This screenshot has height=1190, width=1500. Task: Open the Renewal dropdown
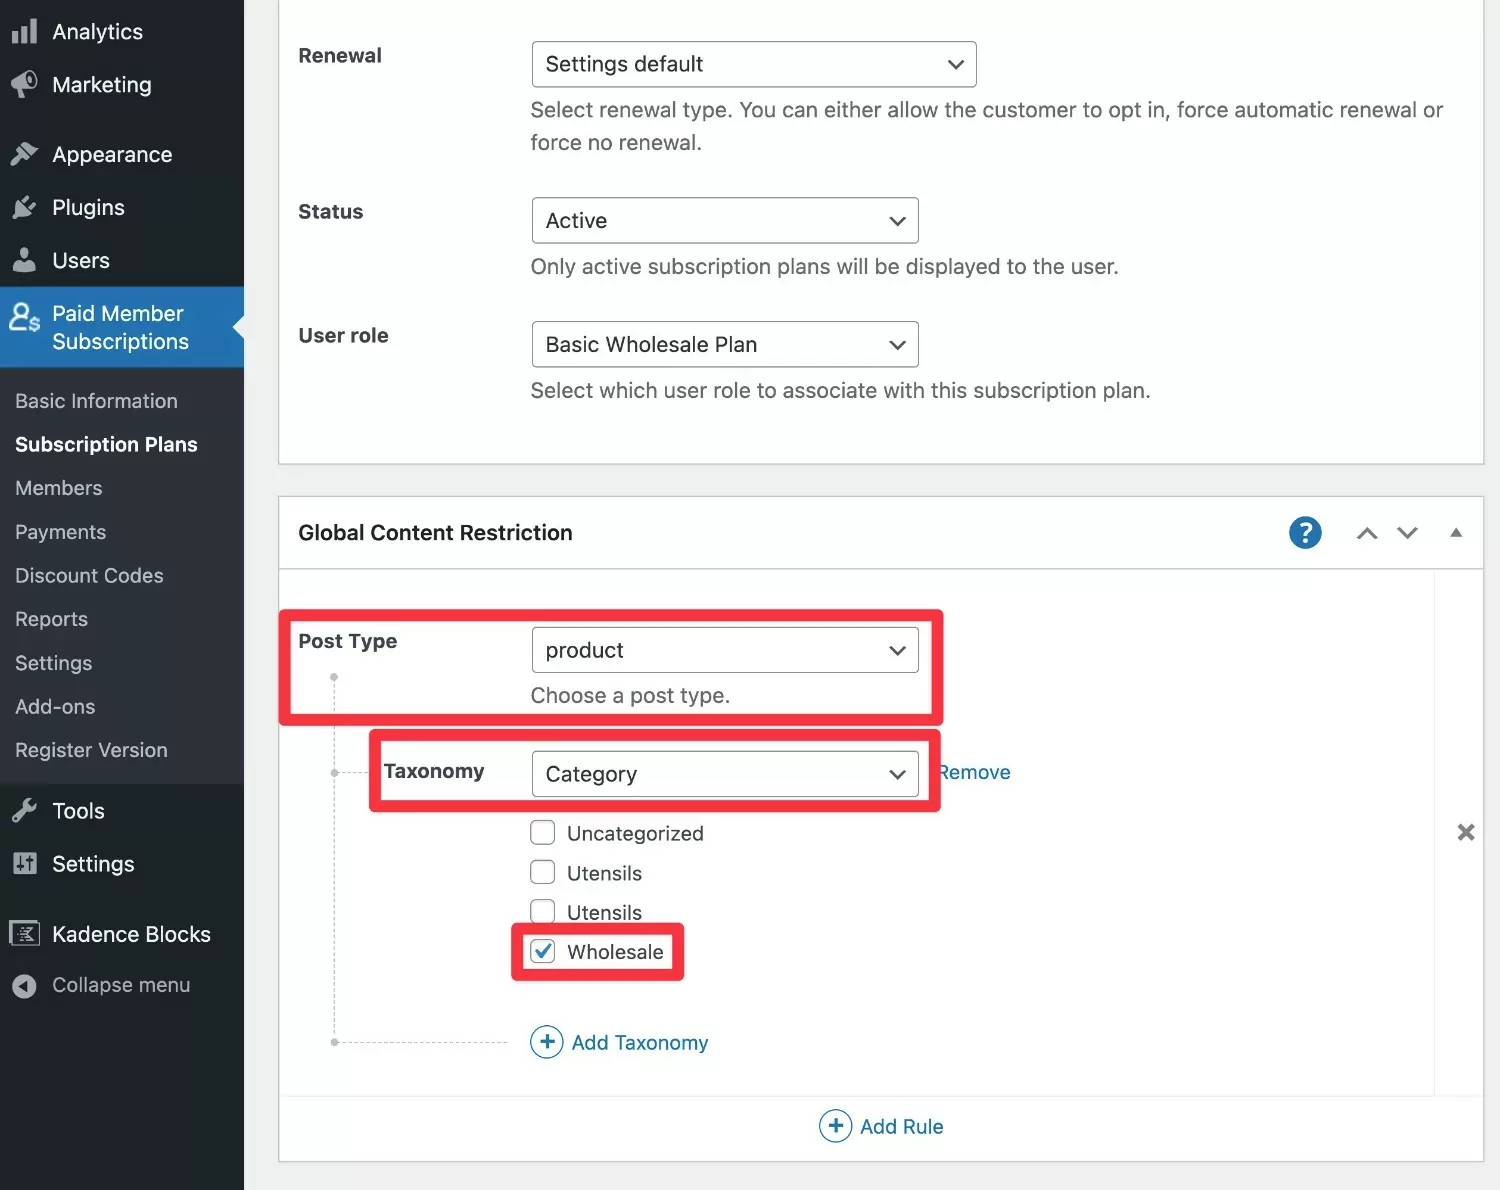pos(754,64)
